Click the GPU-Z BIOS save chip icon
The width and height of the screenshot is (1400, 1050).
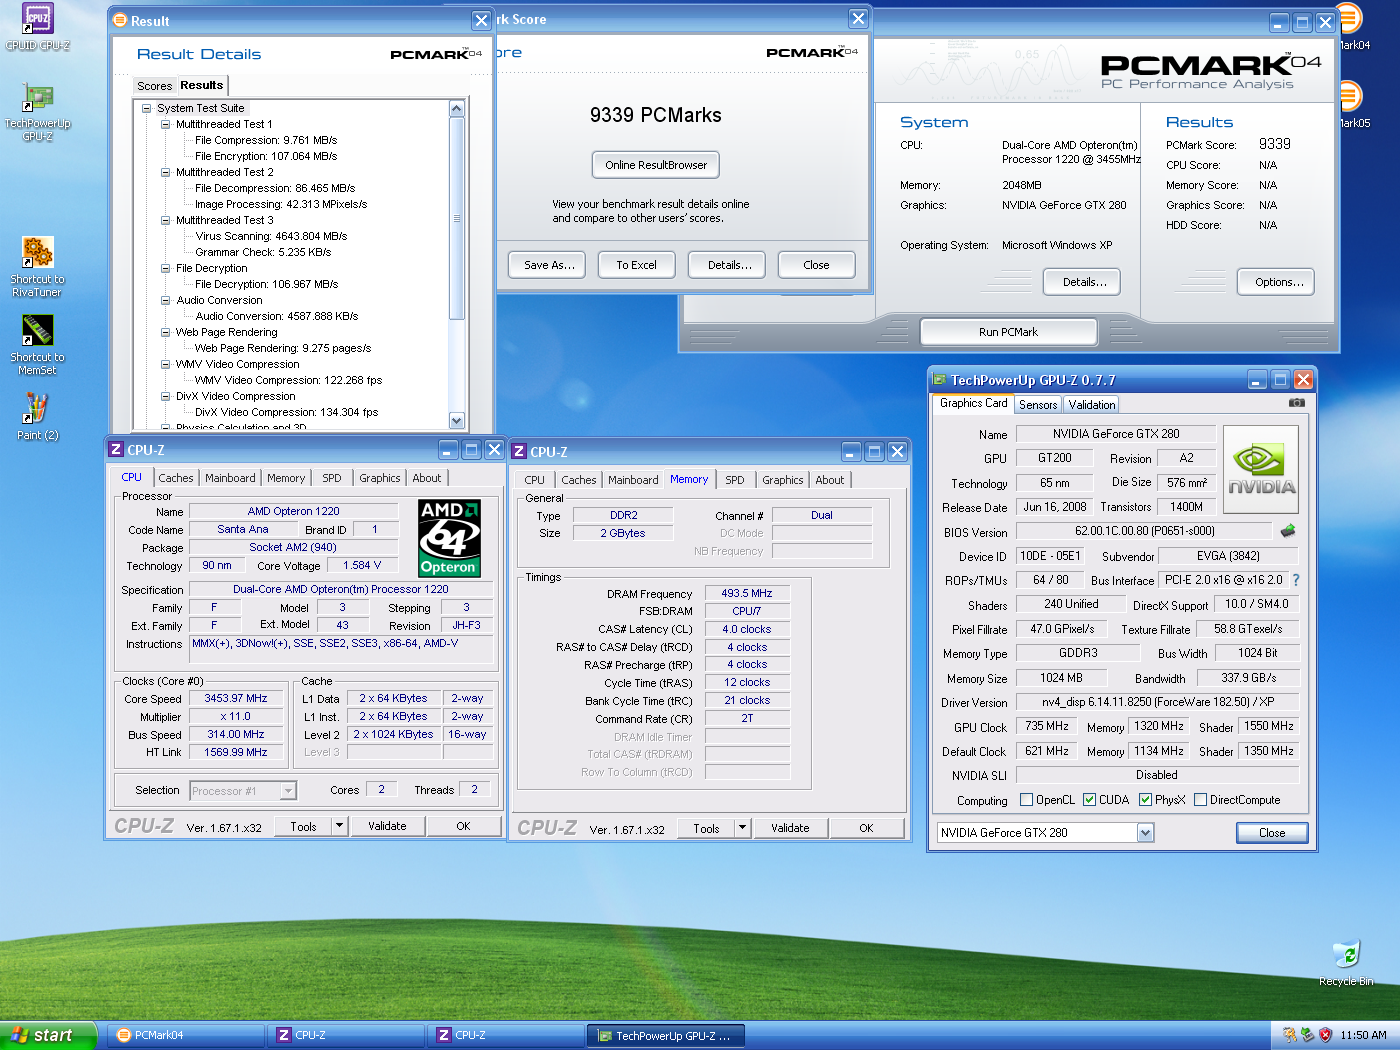point(1288,531)
